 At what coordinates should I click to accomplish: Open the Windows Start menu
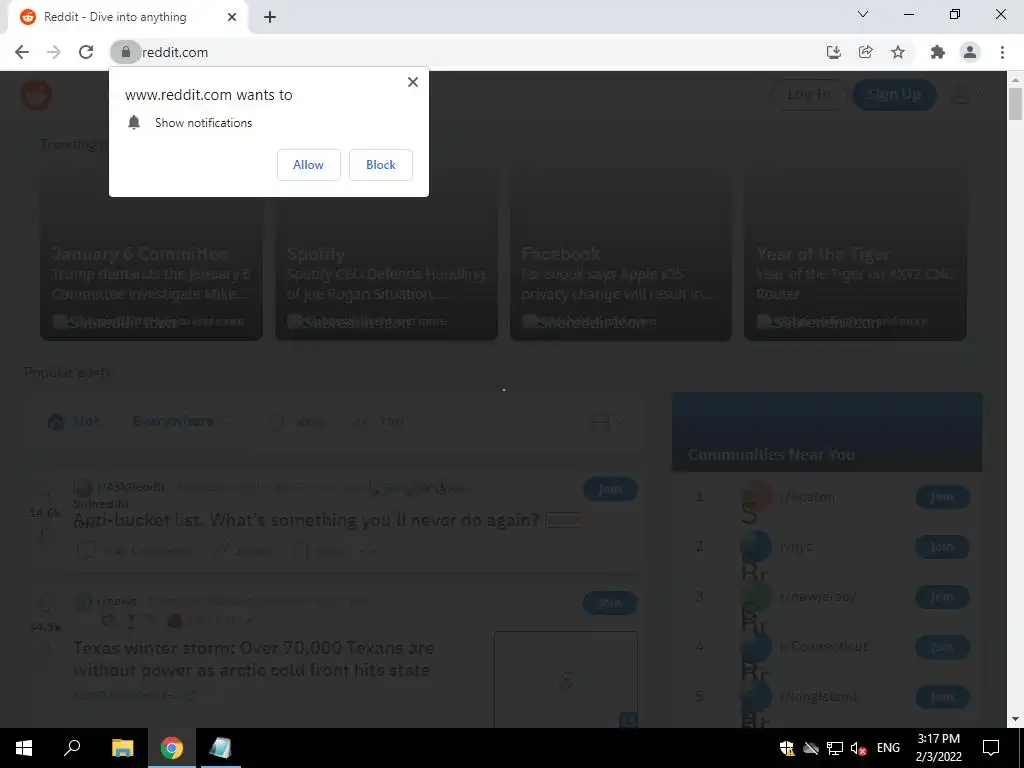point(24,748)
